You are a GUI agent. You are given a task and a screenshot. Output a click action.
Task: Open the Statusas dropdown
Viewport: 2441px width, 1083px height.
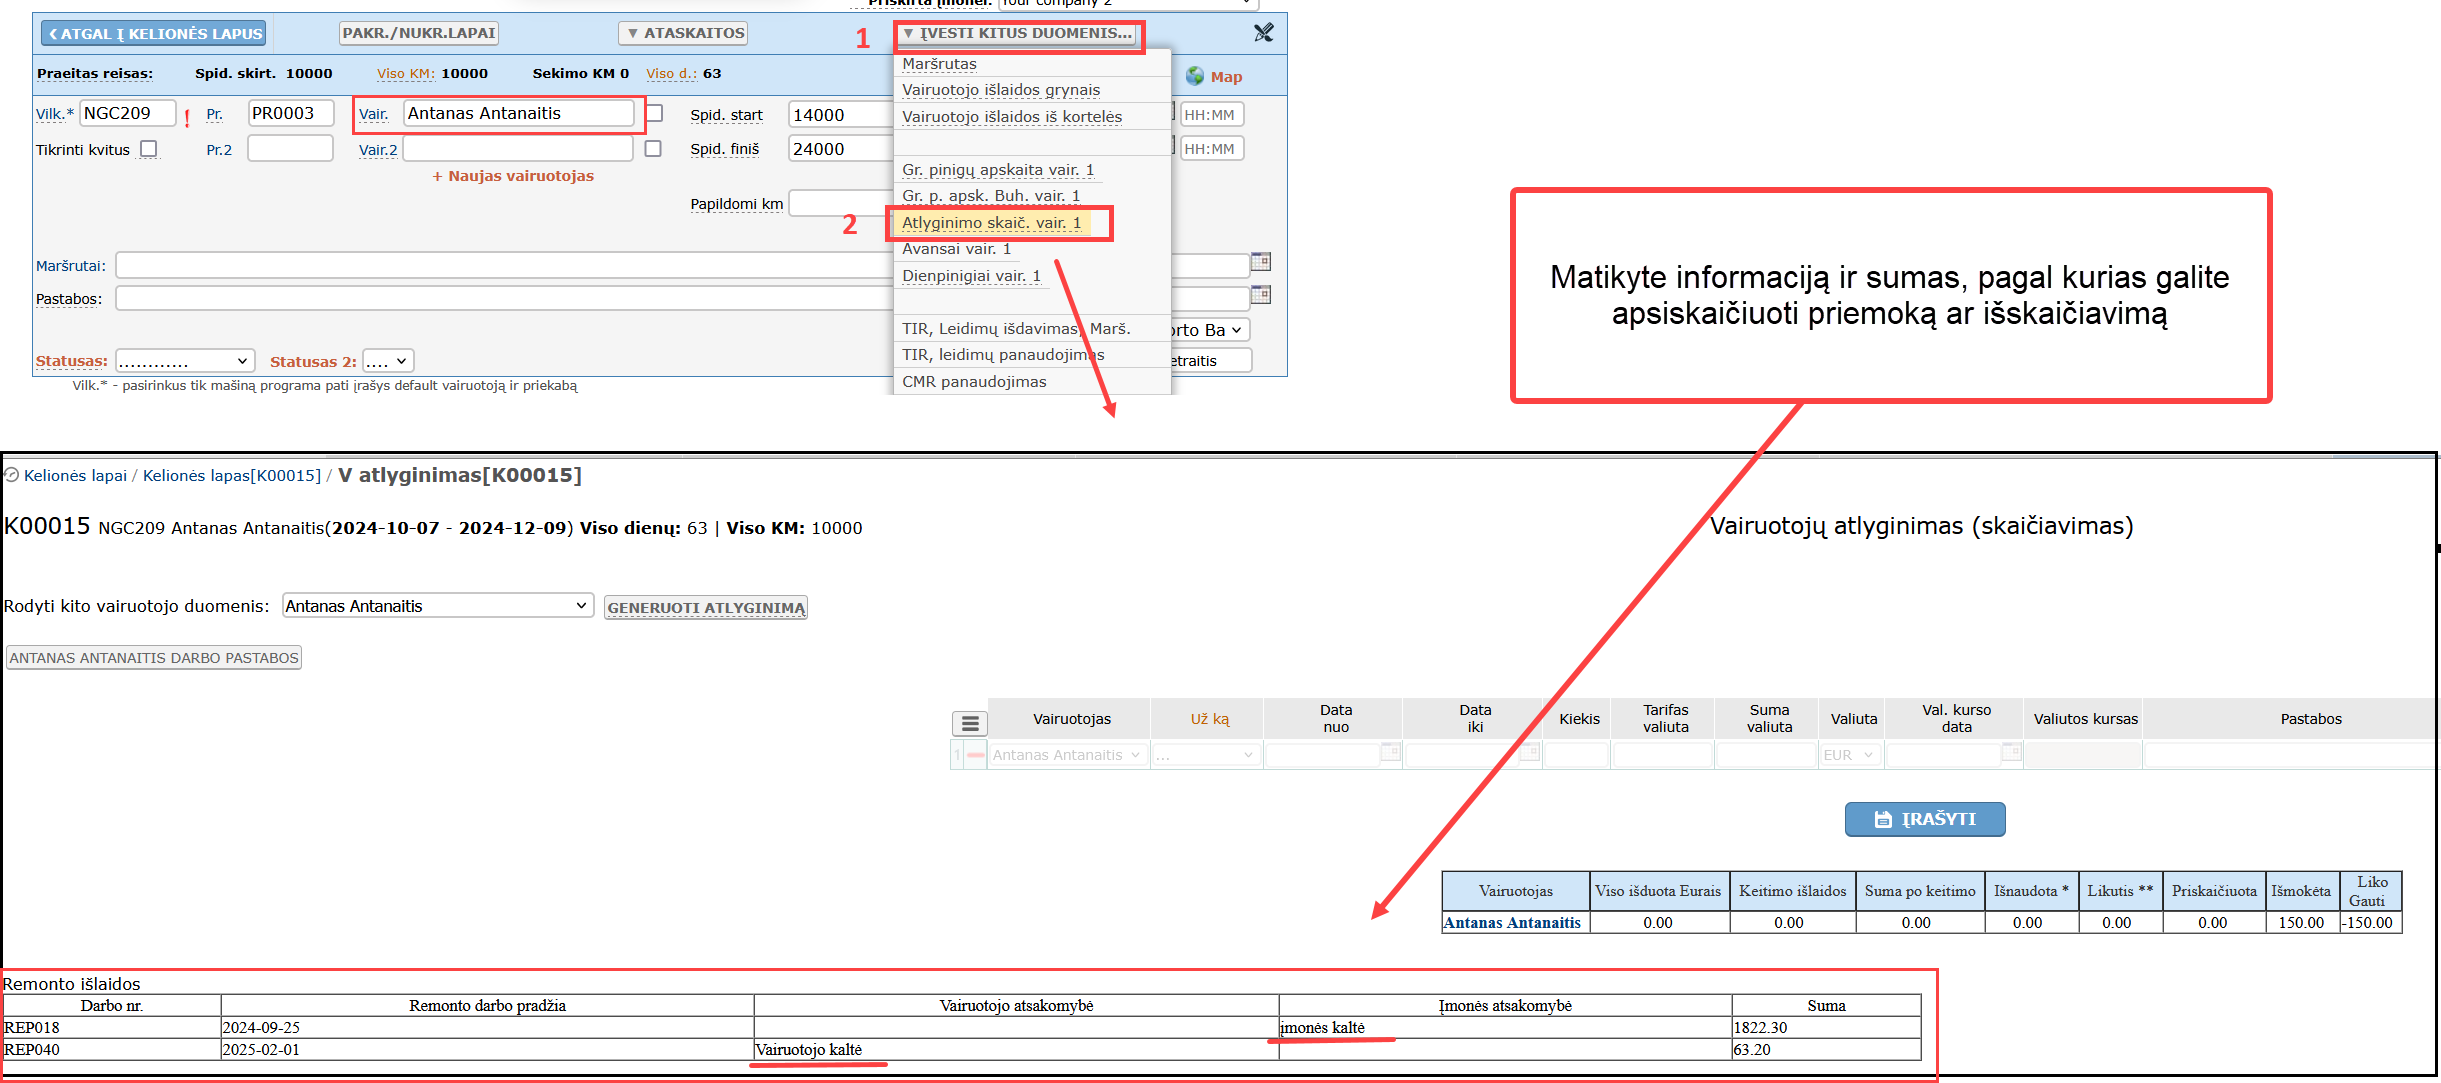tap(185, 361)
